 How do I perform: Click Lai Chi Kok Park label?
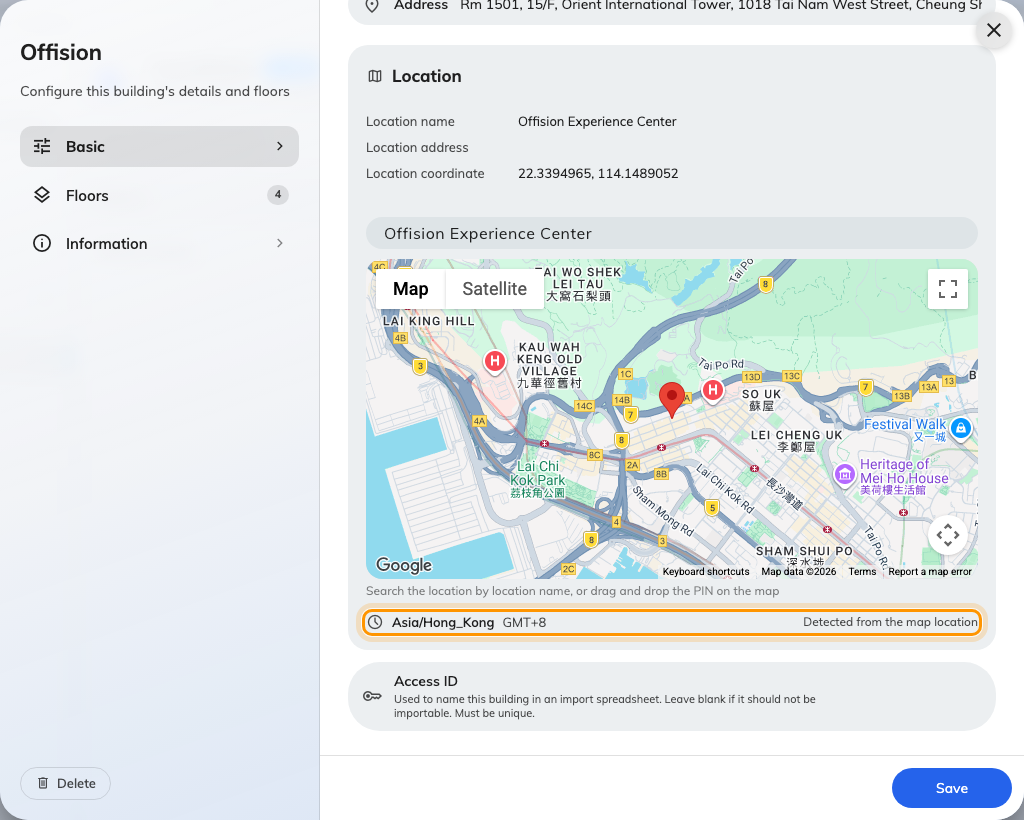pyautogui.click(x=537, y=479)
